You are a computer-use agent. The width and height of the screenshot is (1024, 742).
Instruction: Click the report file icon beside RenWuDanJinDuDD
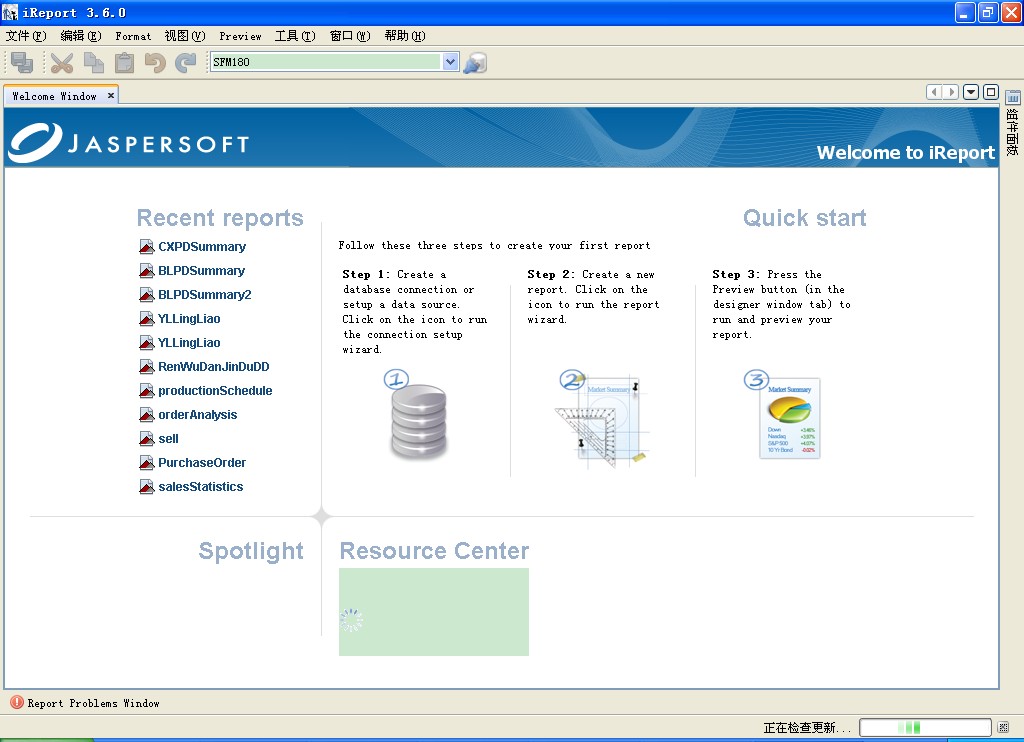point(146,366)
